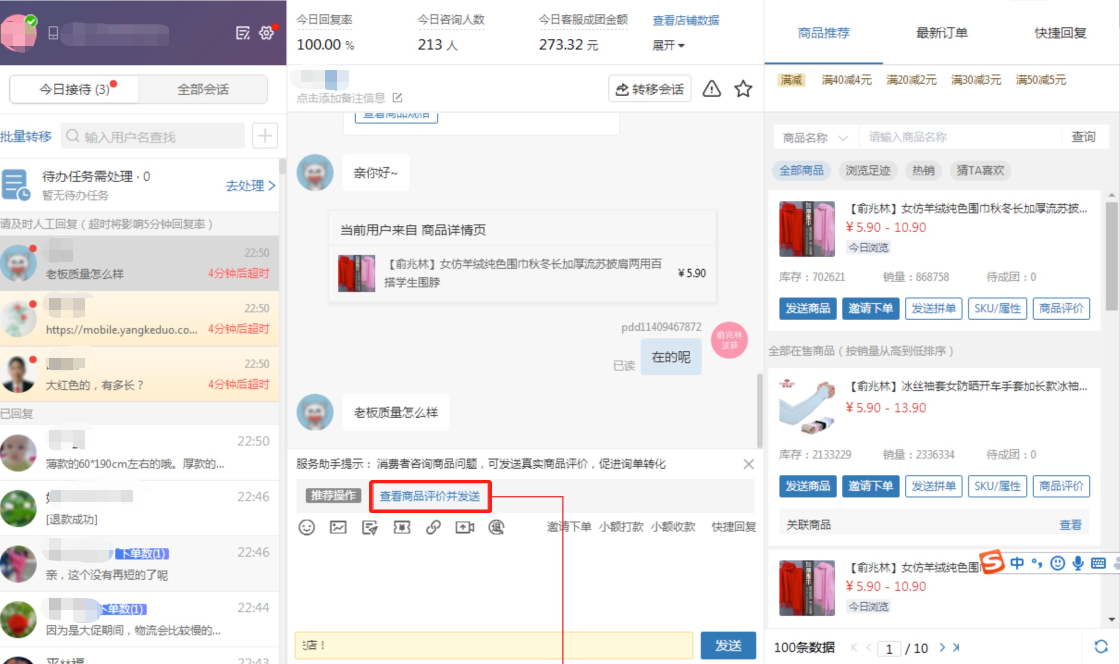1120x664 pixels.
Task: Open the settings gear in header
Action: (266, 33)
